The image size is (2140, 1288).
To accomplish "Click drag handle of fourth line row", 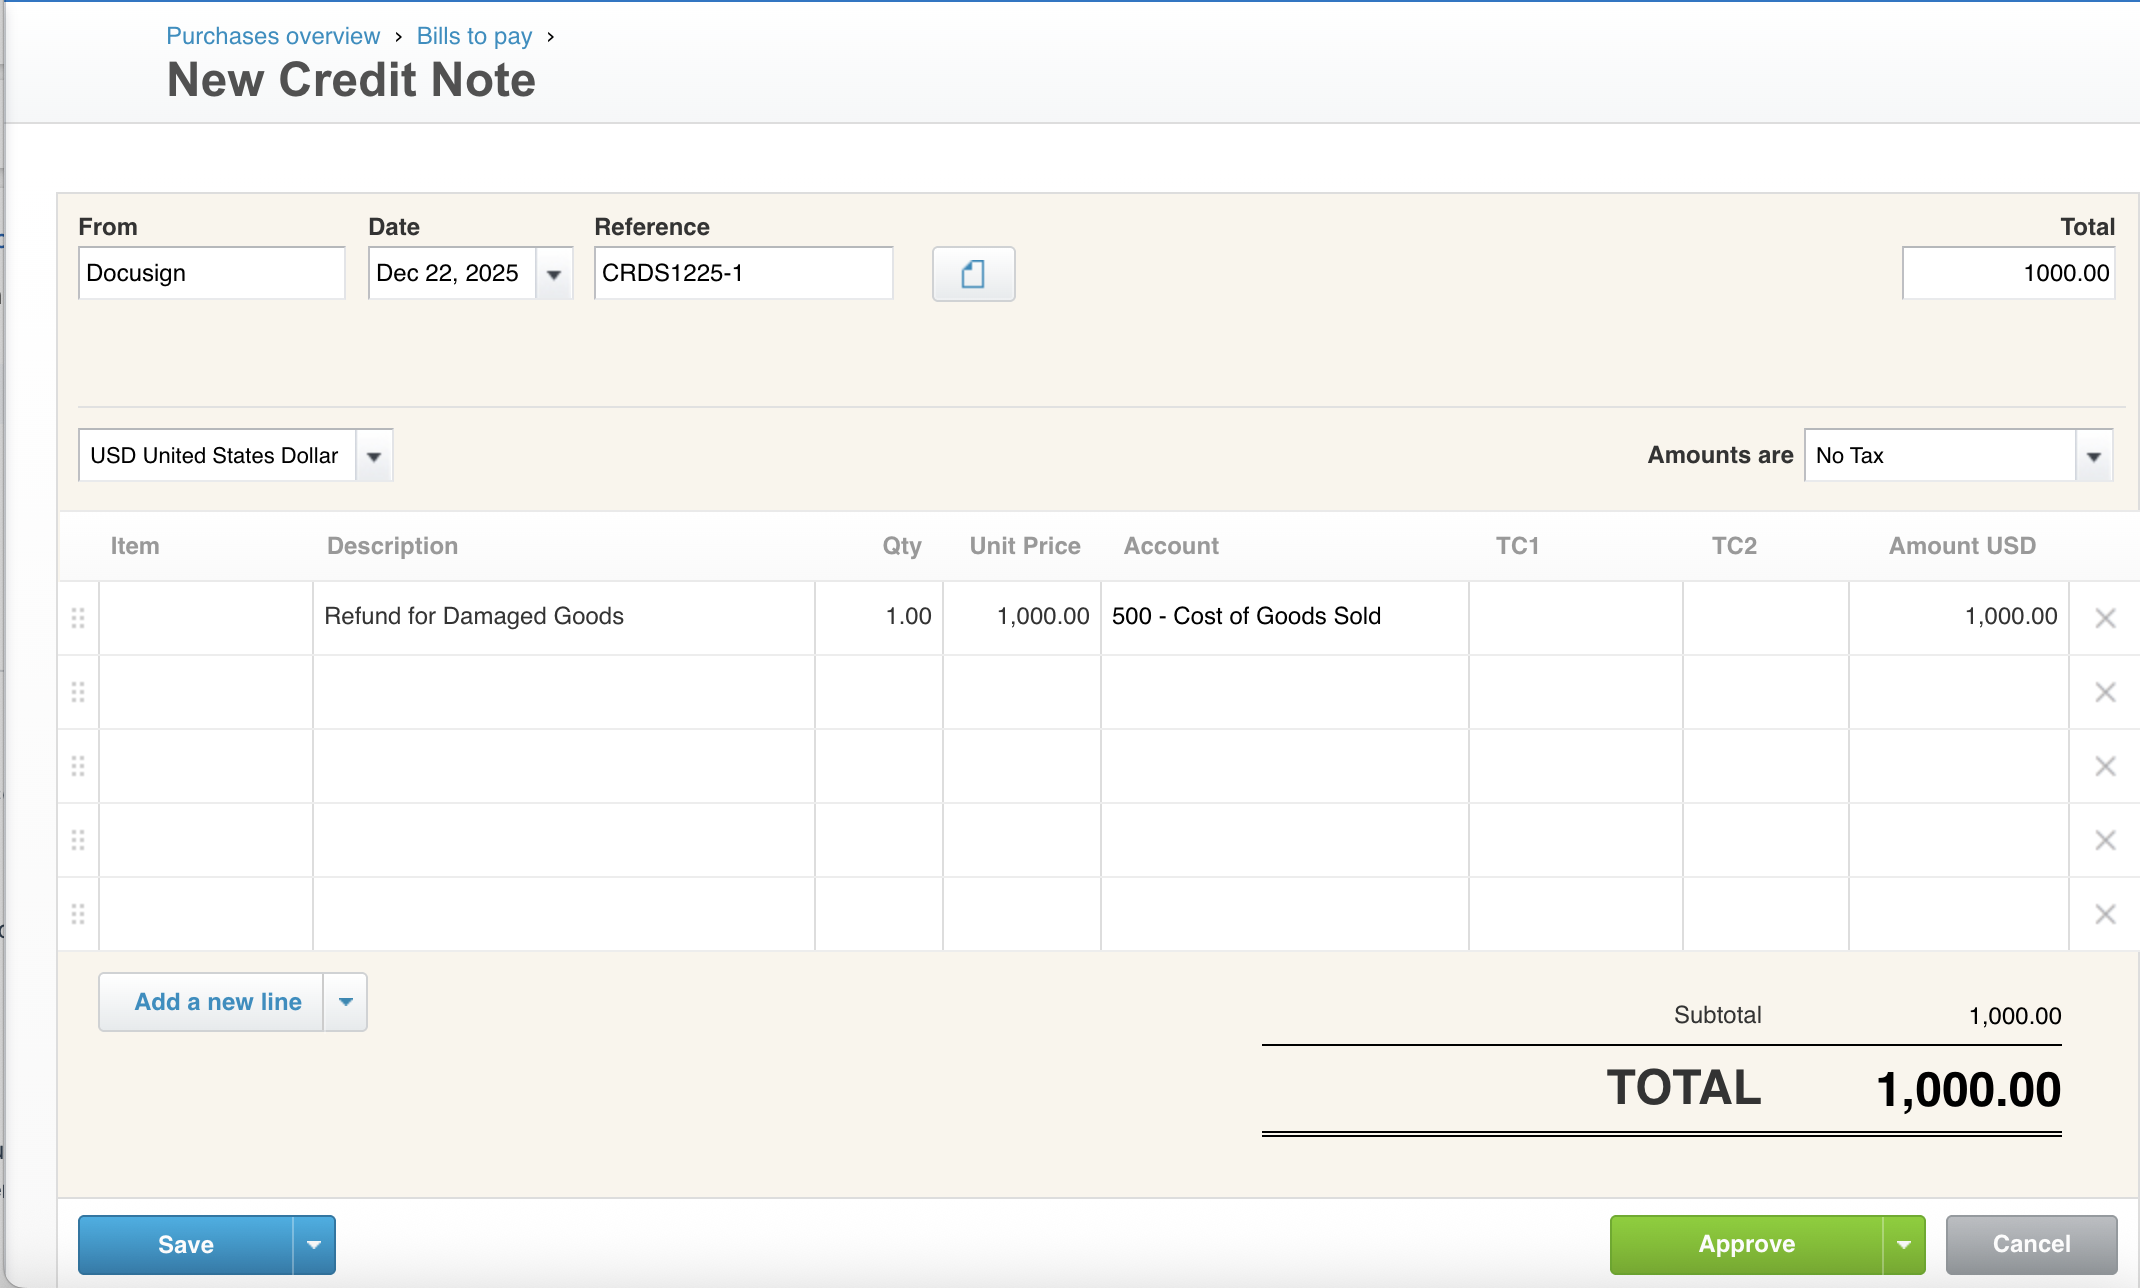I will coord(78,840).
